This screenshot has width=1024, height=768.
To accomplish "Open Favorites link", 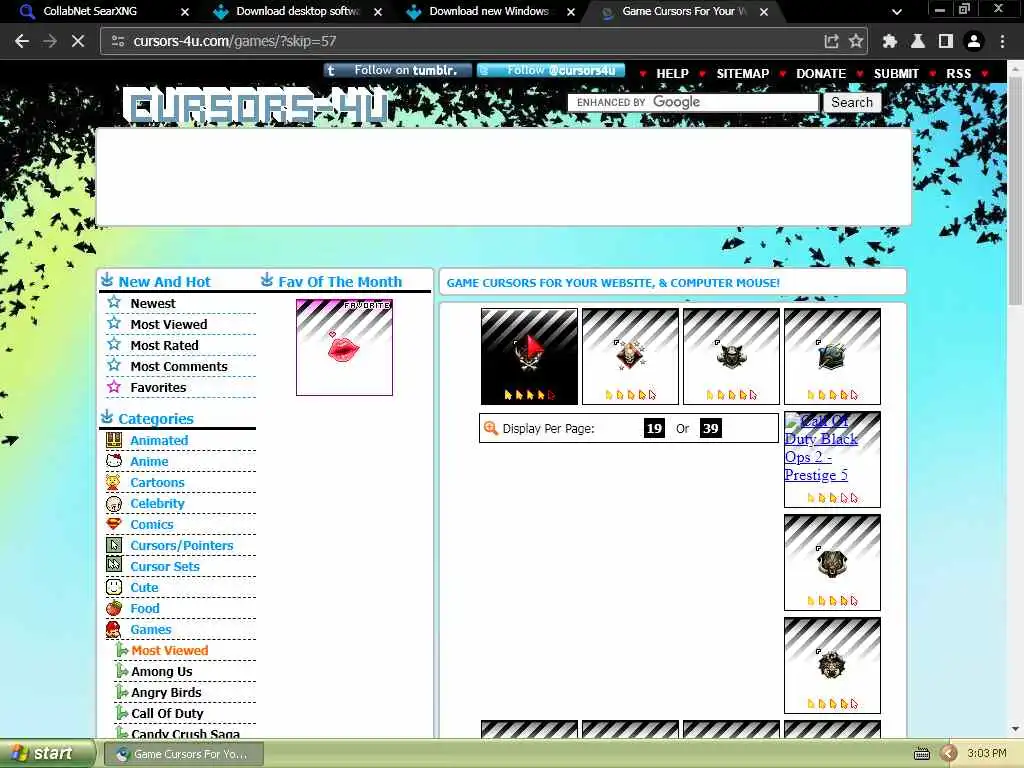I will coord(158,387).
